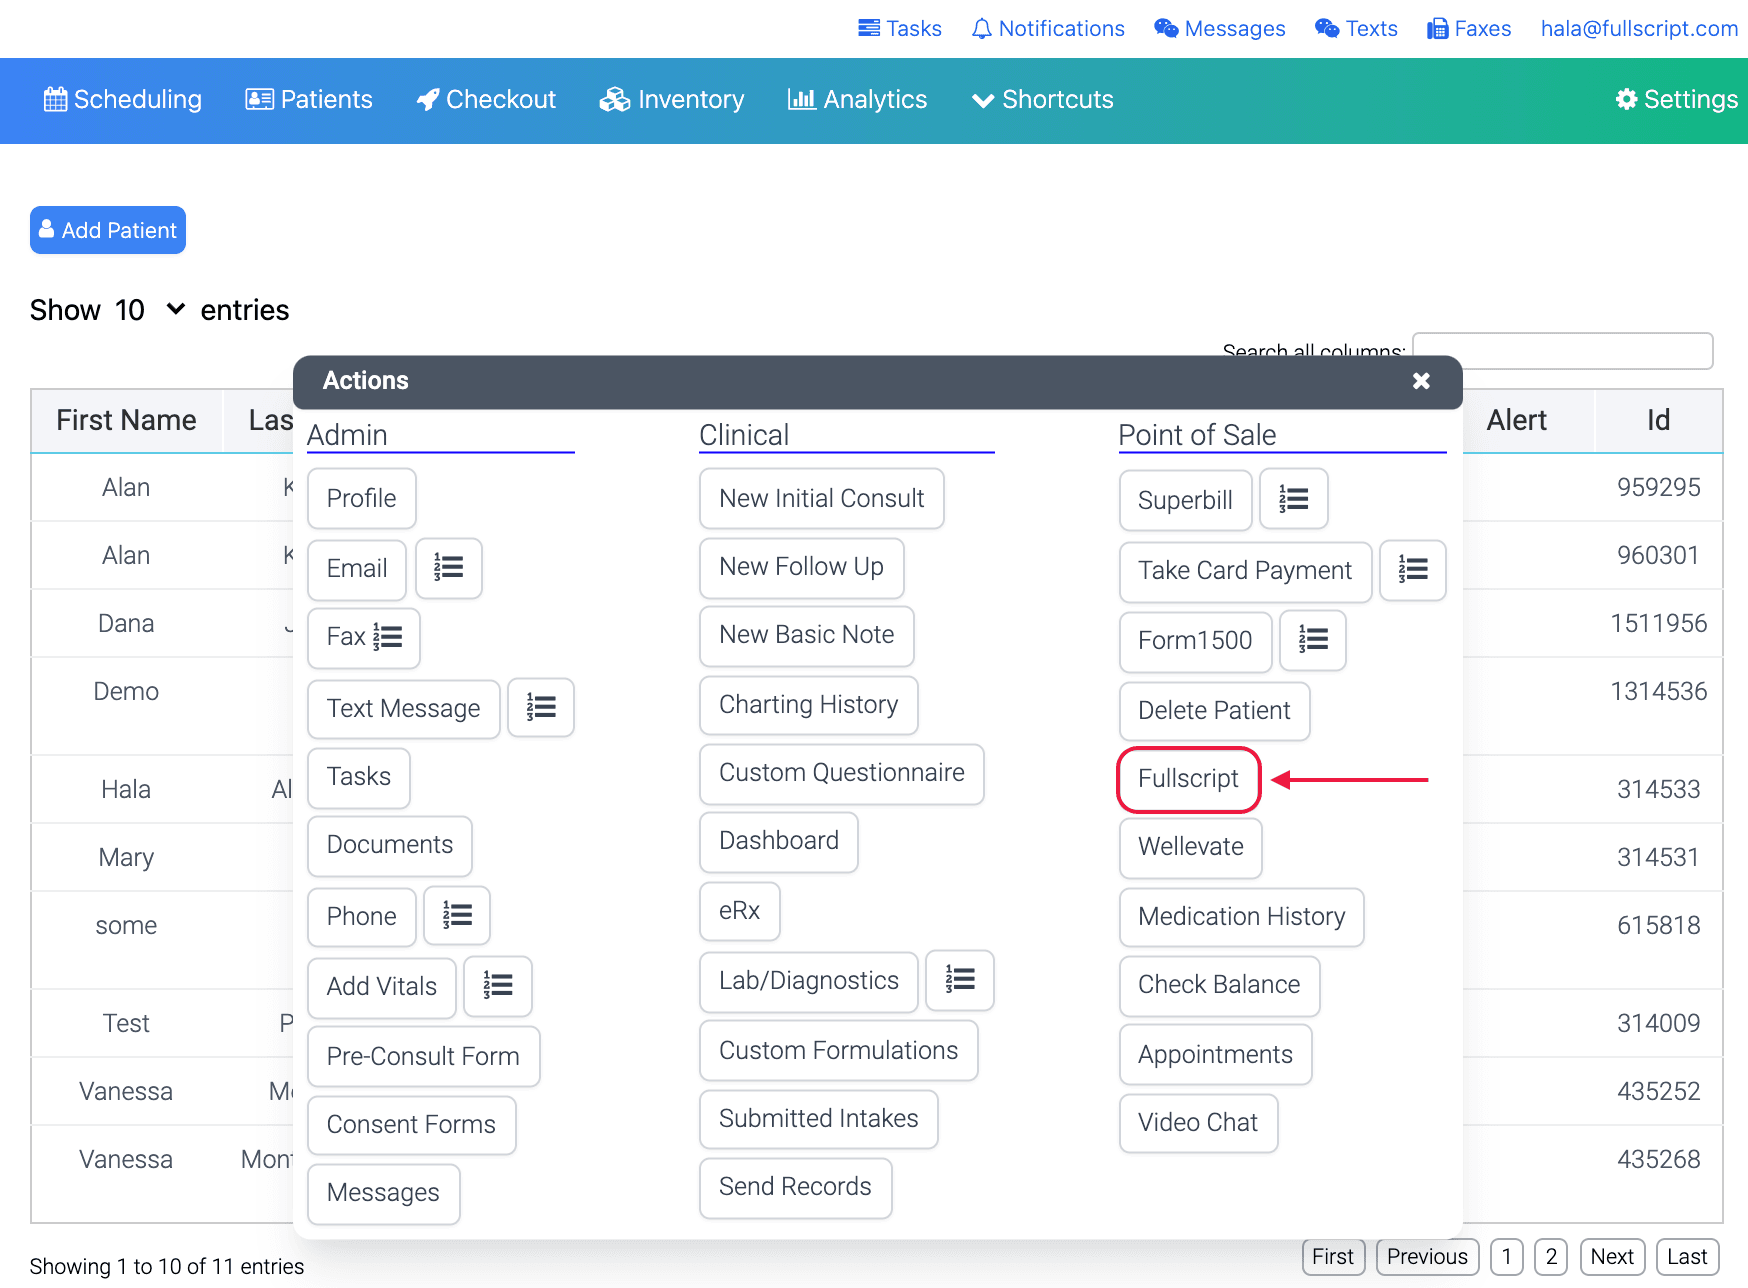This screenshot has height=1288, width=1748.
Task: Open the list icon beside Form1500
Action: [1313, 640]
